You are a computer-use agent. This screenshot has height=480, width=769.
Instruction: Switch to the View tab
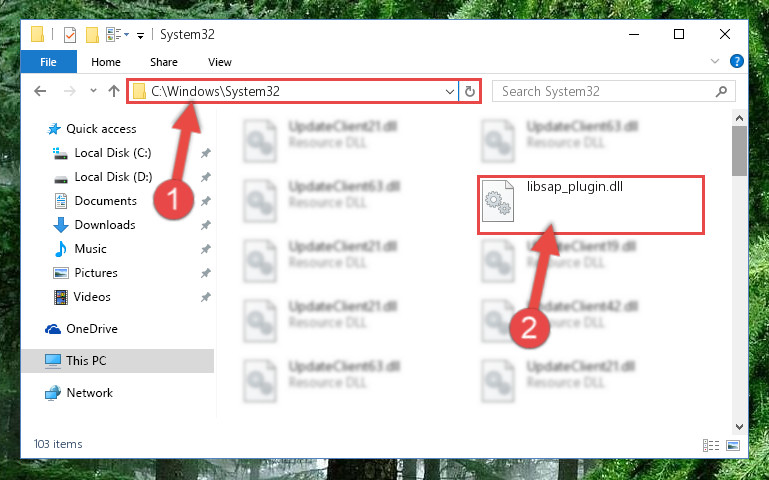(220, 62)
